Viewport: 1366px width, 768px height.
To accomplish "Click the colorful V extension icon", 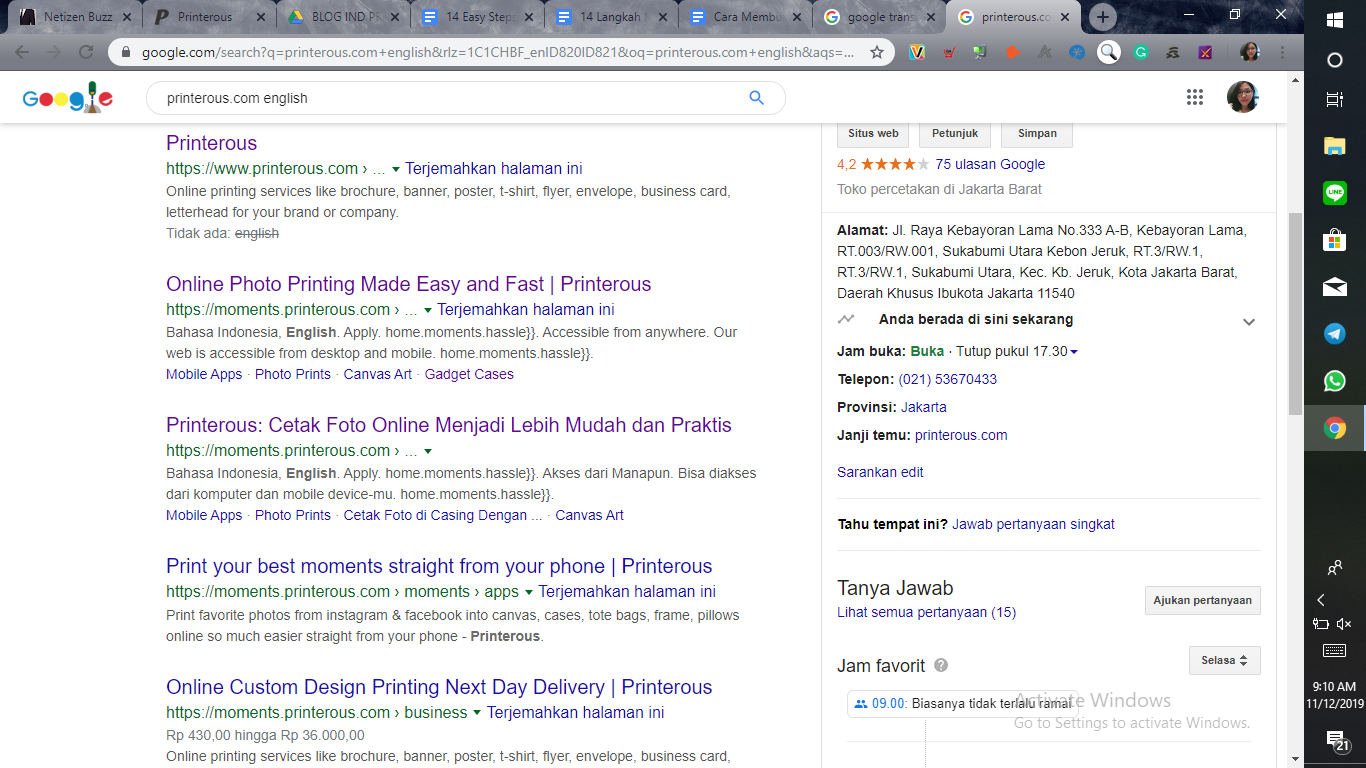I will coord(916,52).
